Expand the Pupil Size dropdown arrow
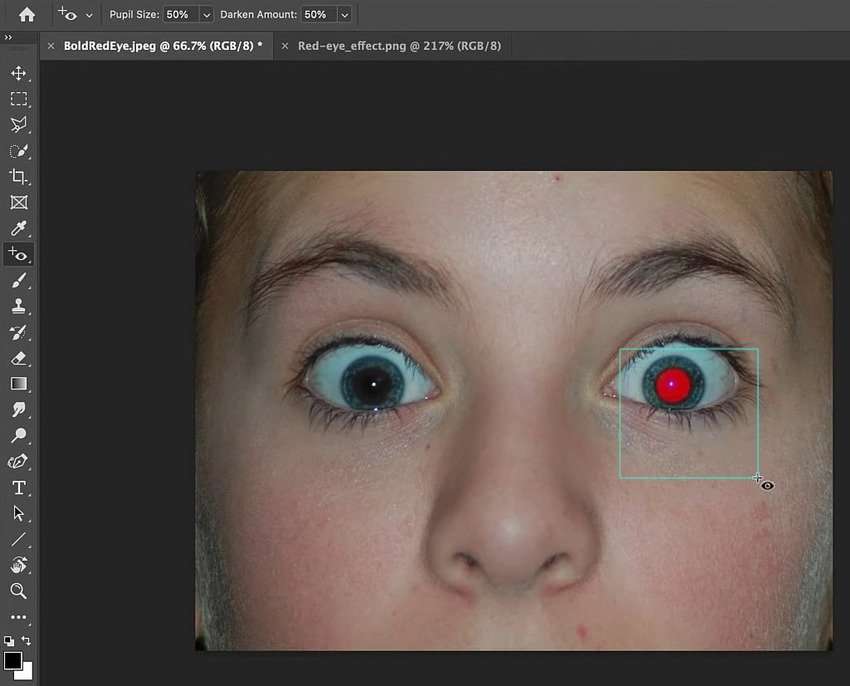 pos(207,15)
